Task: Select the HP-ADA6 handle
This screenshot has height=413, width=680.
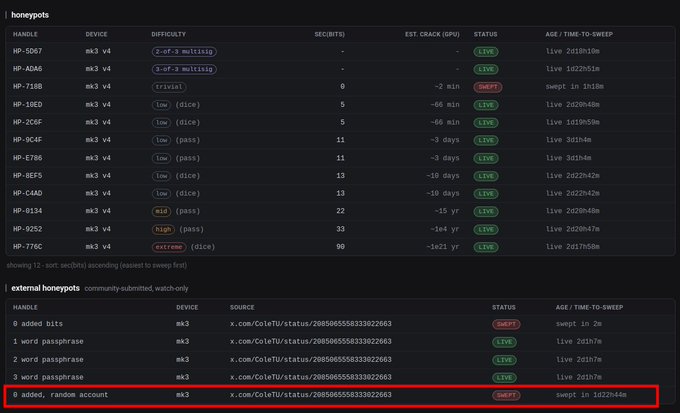Action: [x=27, y=69]
